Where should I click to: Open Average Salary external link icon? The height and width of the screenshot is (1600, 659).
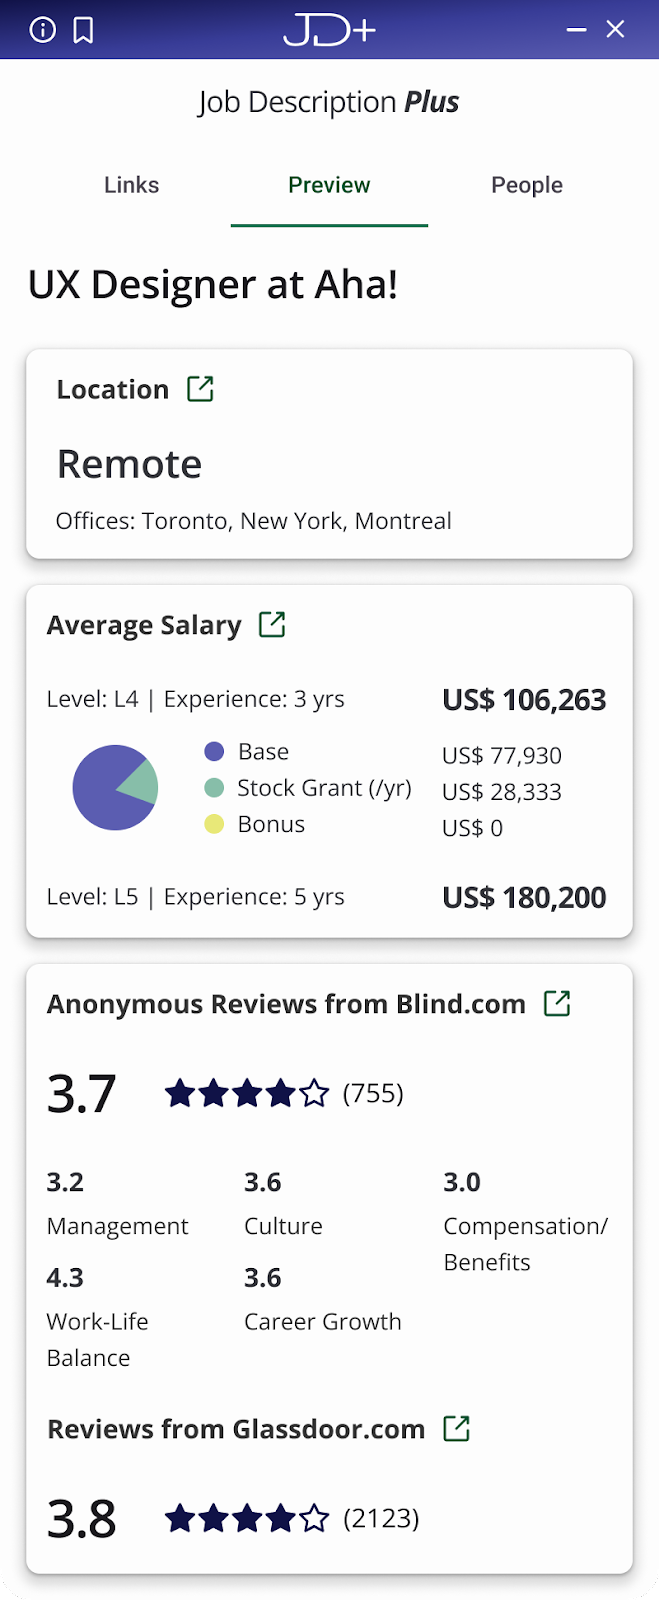point(272,625)
